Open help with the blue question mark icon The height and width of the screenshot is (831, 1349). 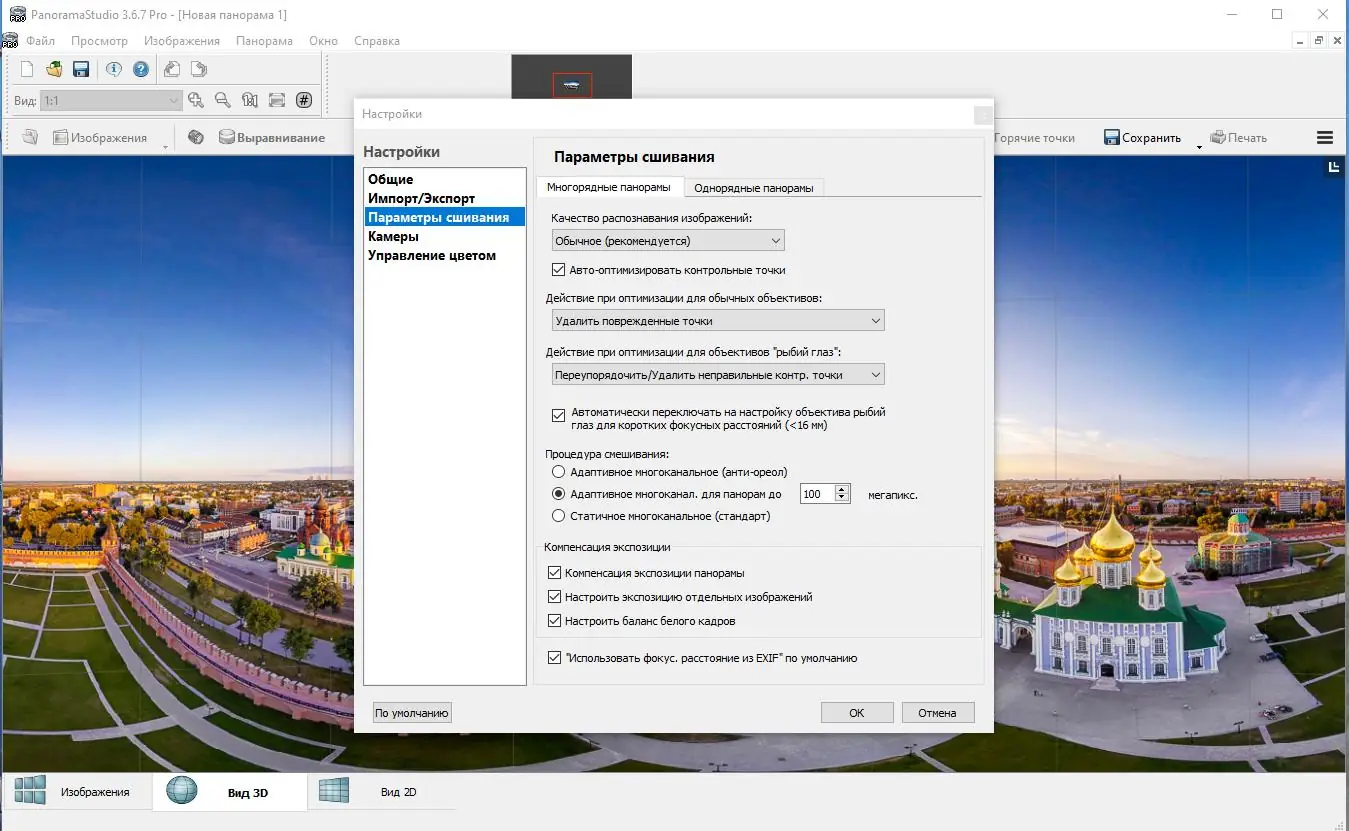(141, 69)
